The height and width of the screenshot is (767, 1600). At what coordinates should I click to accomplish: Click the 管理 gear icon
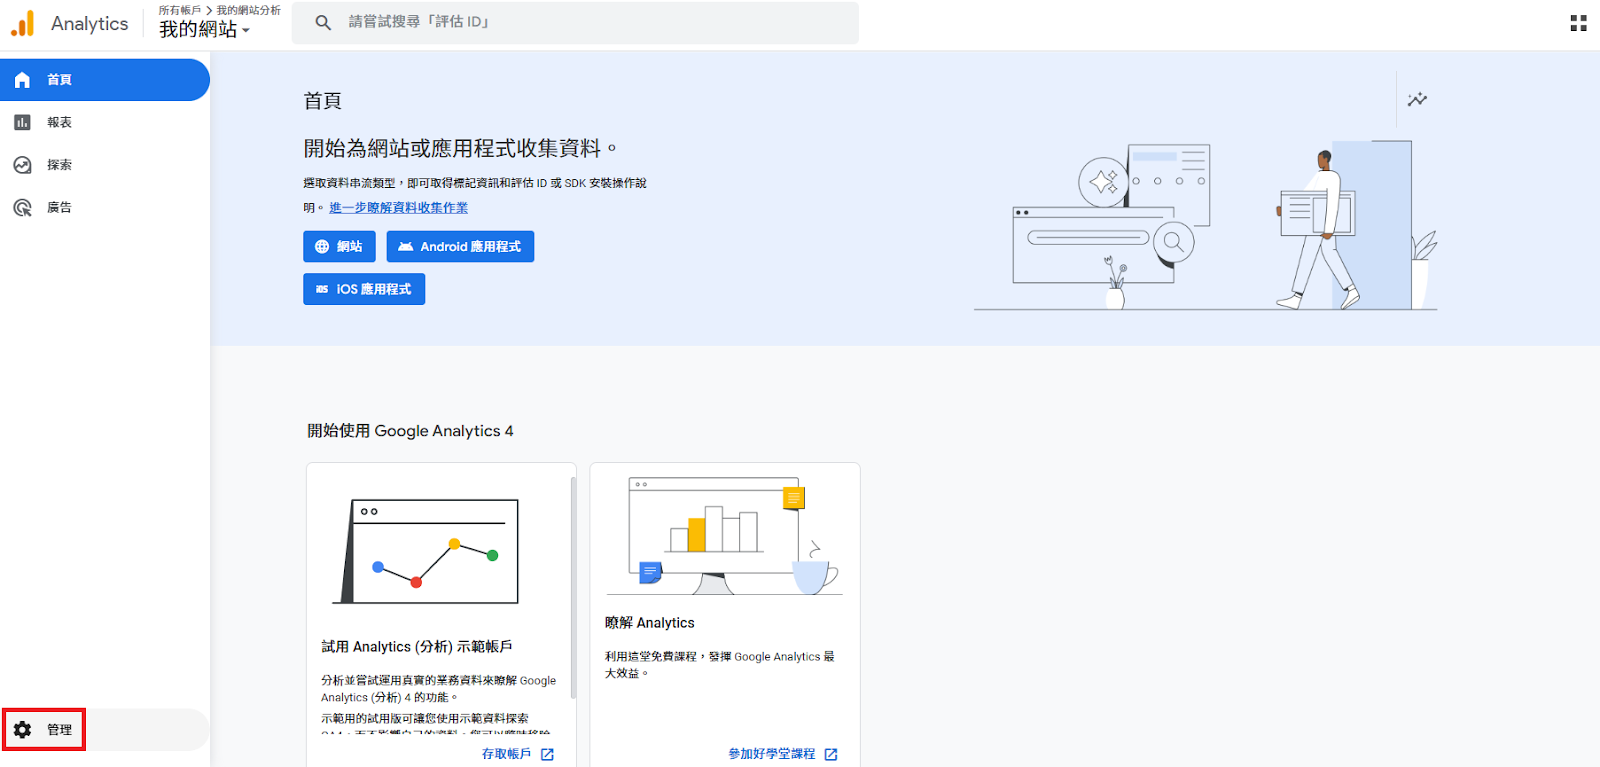(22, 730)
